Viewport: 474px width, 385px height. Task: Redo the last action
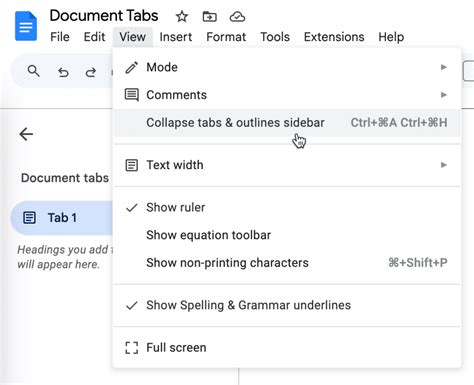(91, 72)
